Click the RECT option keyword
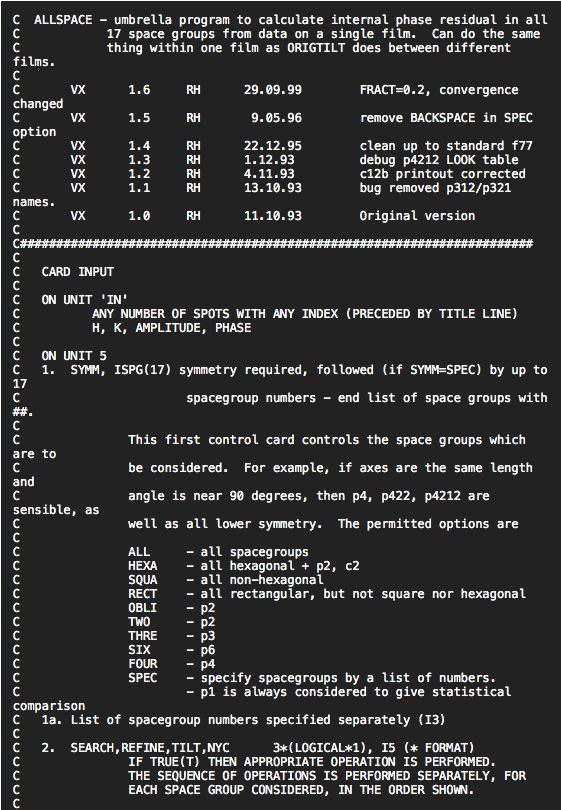Screen dimensions: 561x810 (143, 594)
